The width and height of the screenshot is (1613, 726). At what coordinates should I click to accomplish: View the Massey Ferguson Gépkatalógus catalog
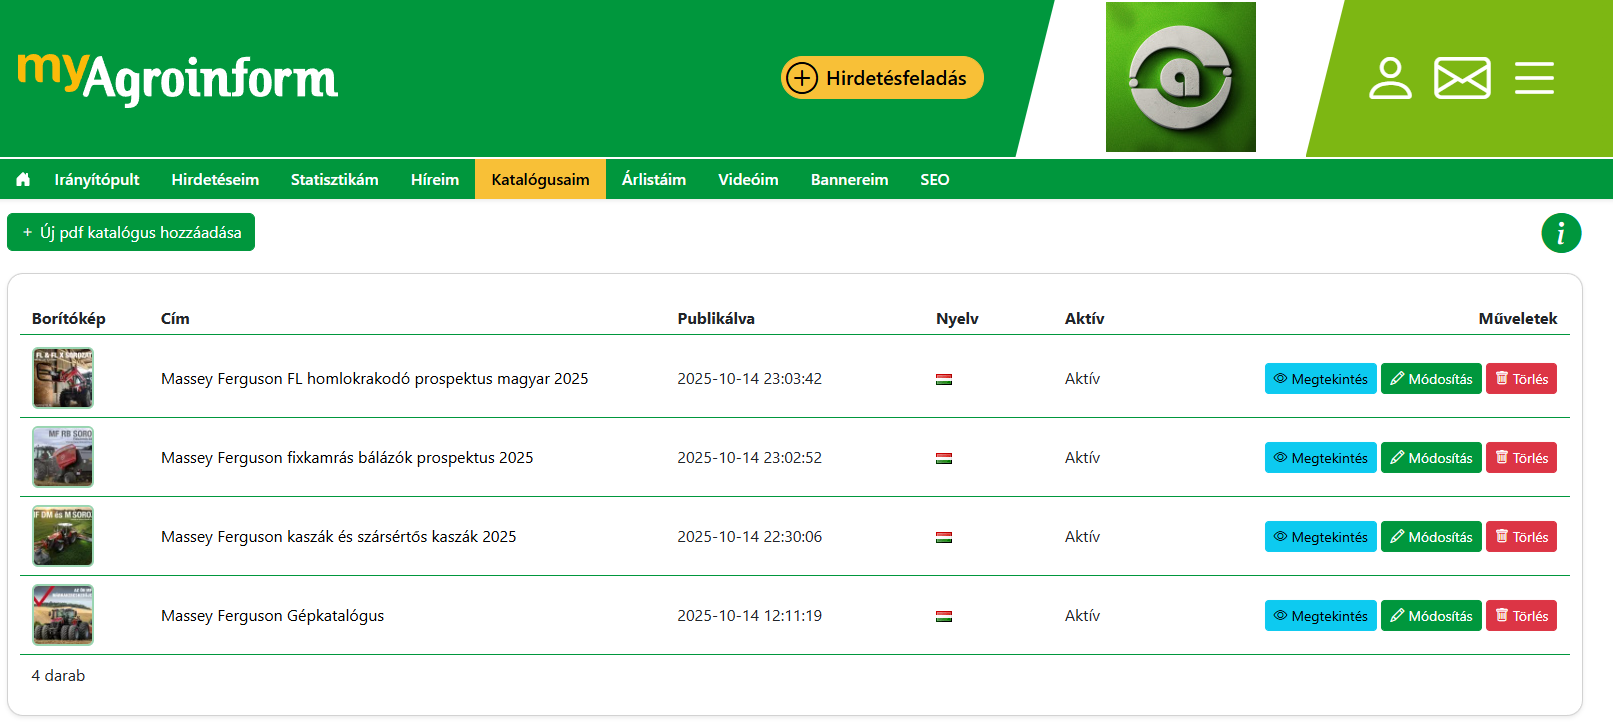pos(1320,616)
